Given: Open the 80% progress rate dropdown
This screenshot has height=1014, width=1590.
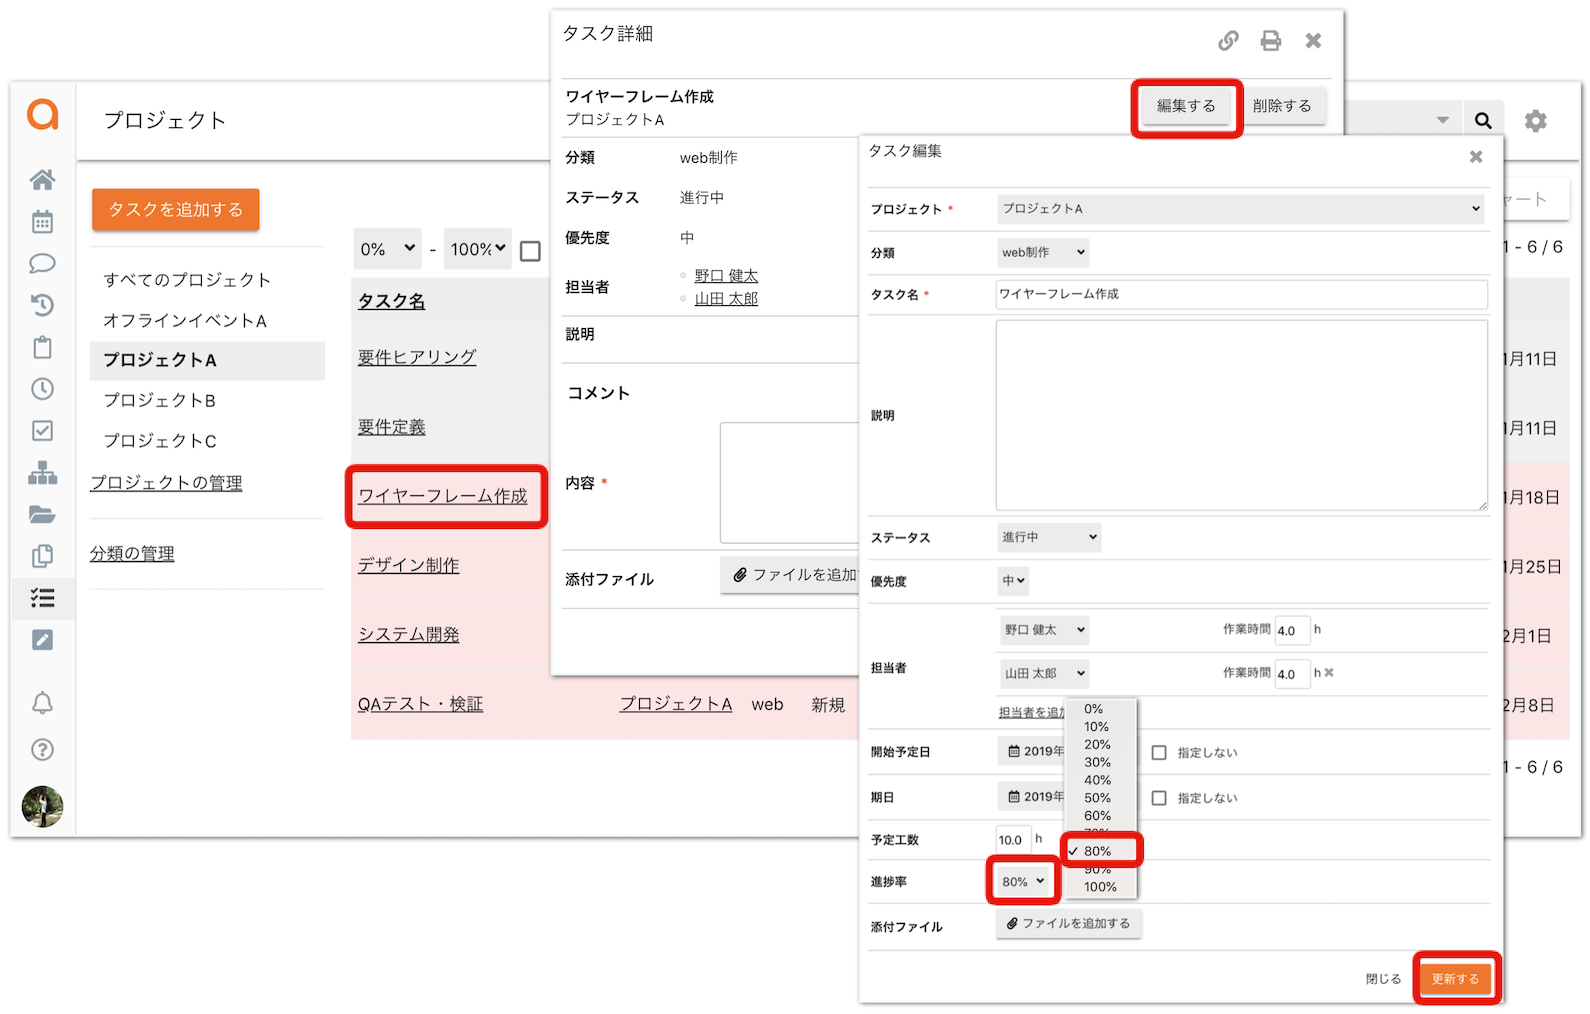Looking at the screenshot, I should (1023, 882).
